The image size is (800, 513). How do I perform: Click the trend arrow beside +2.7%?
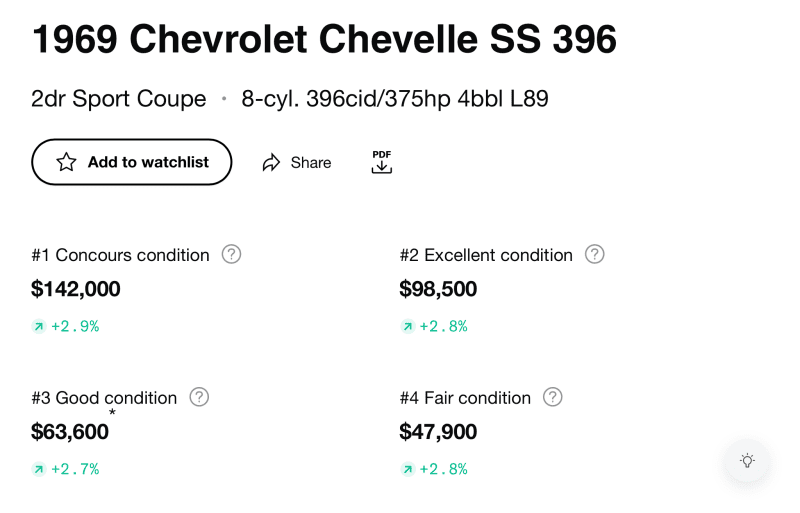39,469
